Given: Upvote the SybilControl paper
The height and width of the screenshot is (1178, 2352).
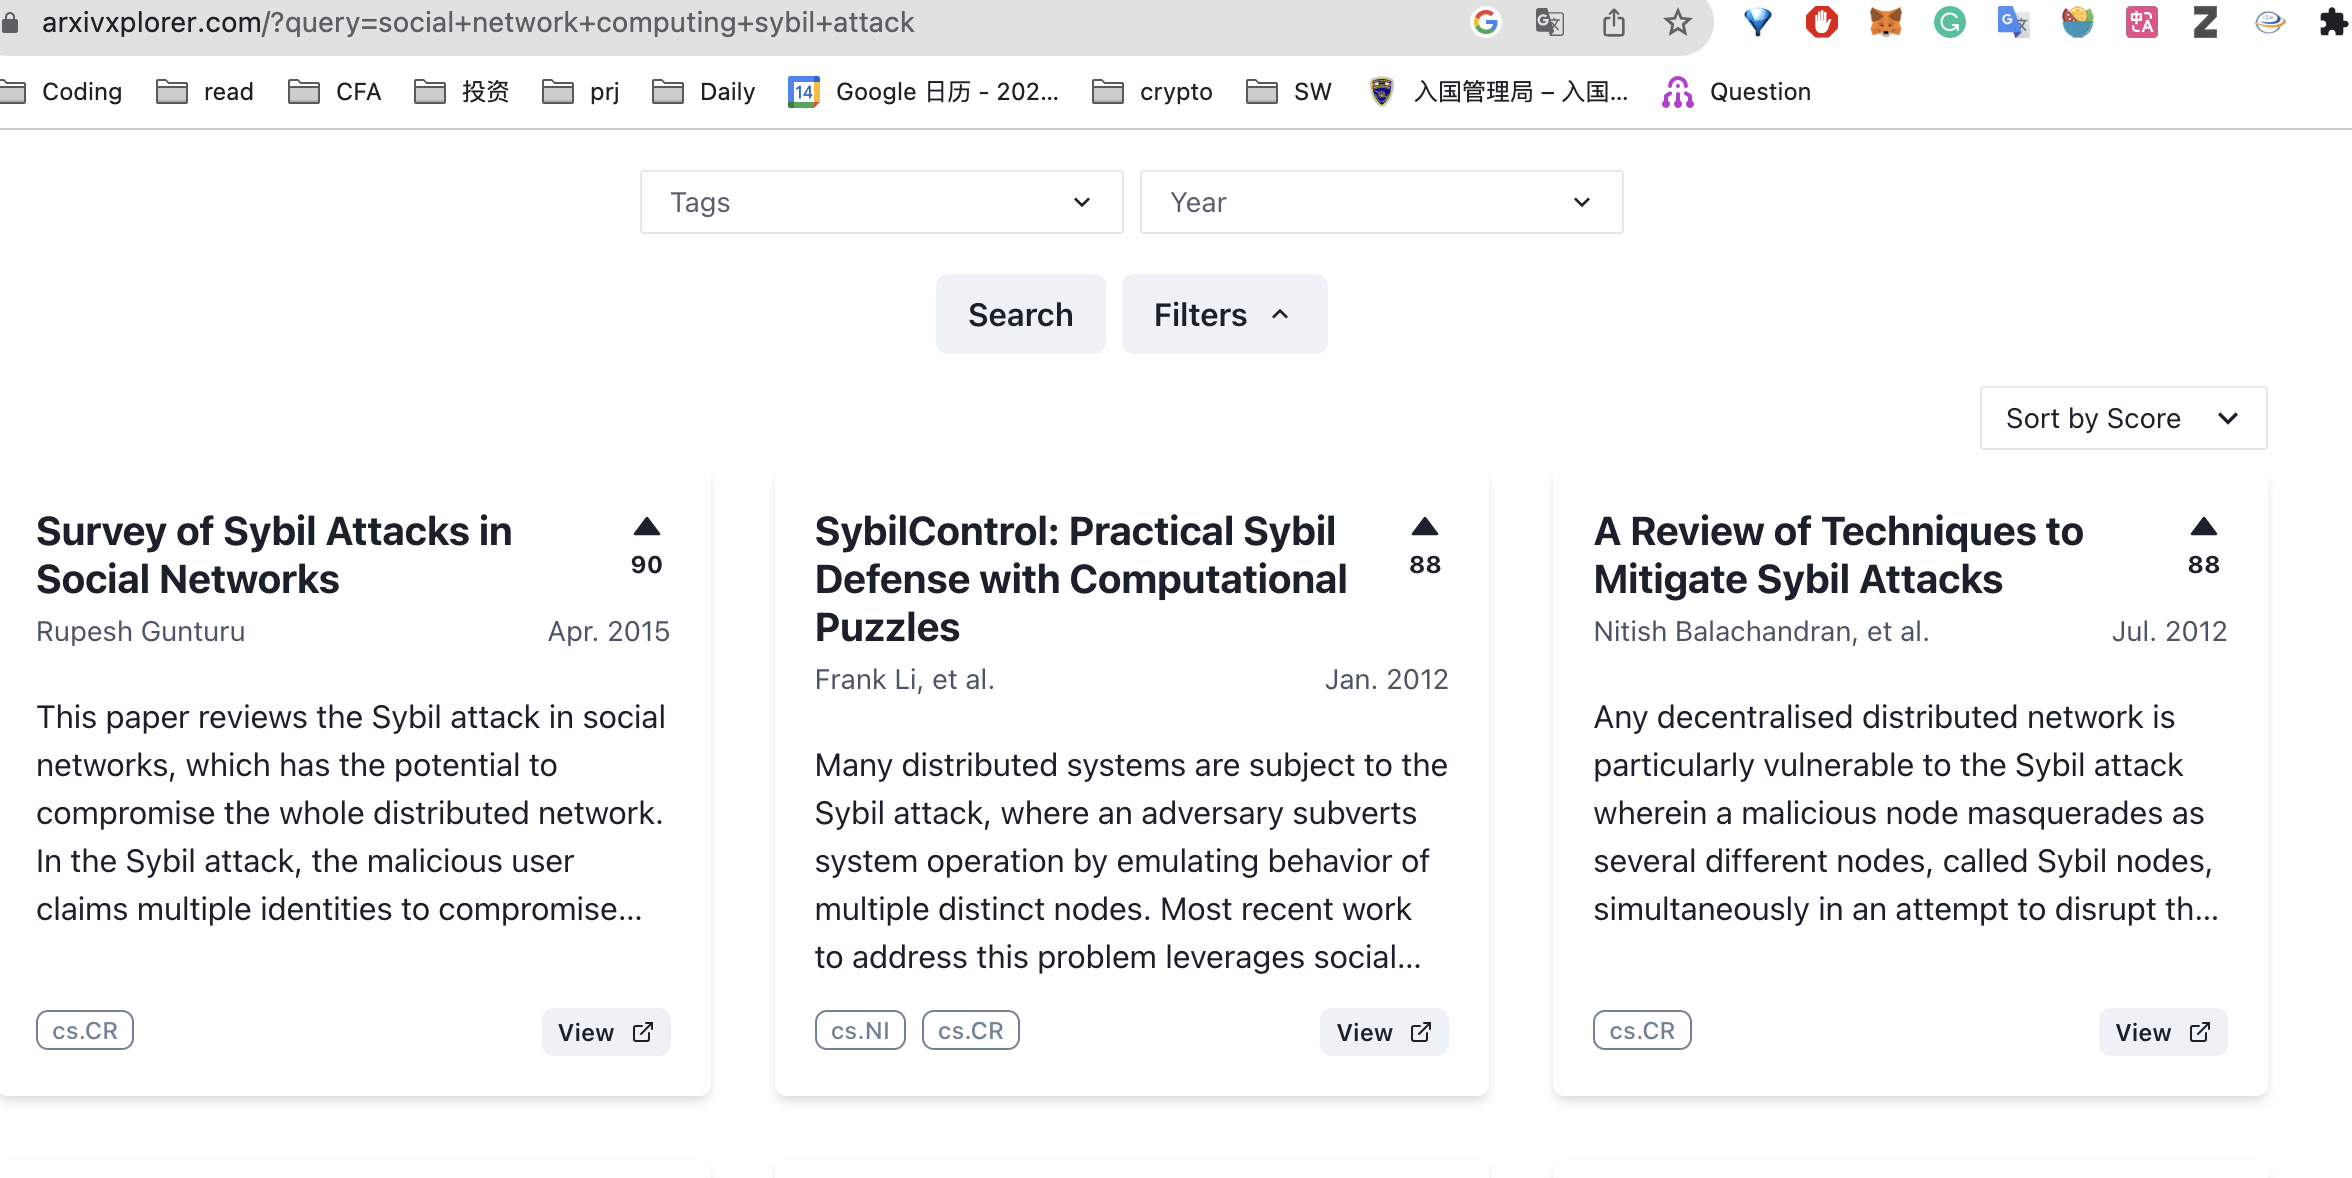Looking at the screenshot, I should pyautogui.click(x=1424, y=528).
